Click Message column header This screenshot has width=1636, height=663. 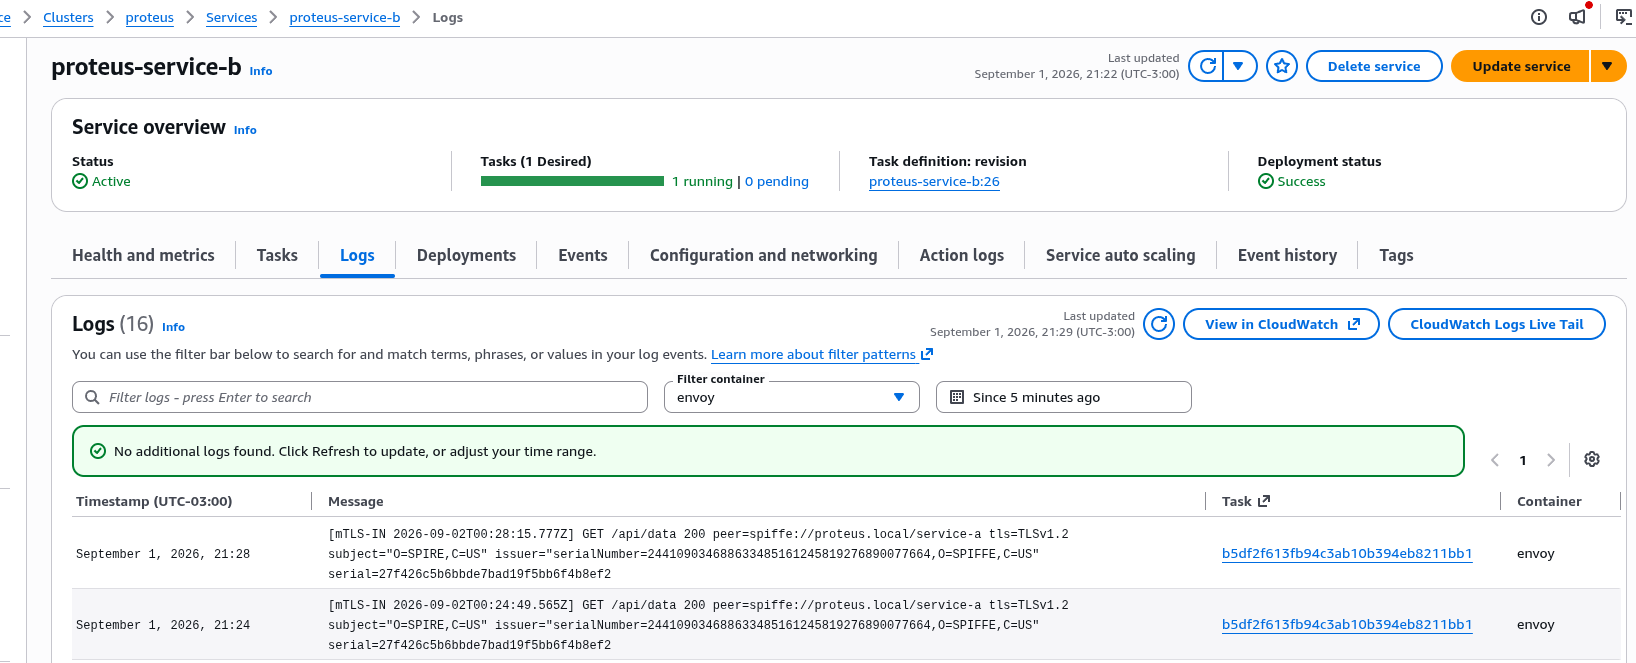click(x=356, y=501)
